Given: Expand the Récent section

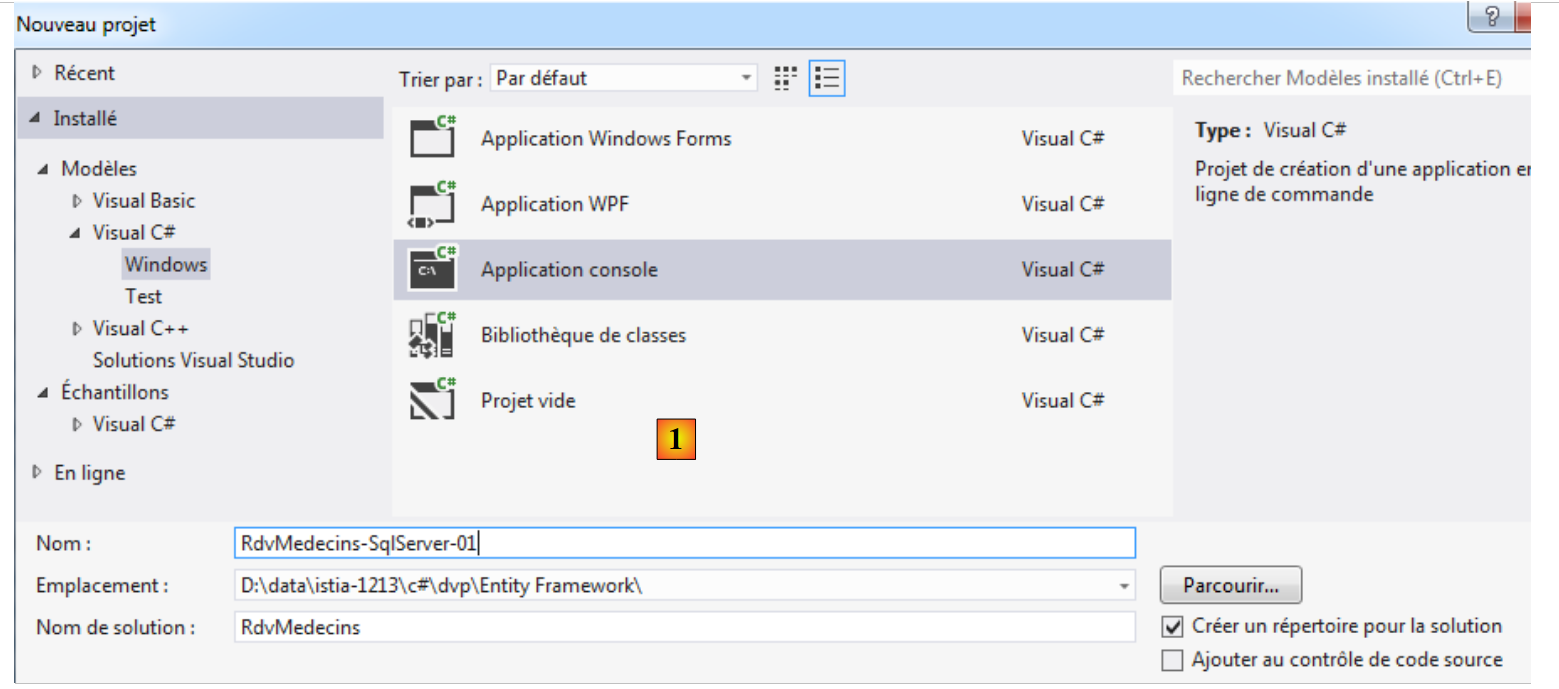Looking at the screenshot, I should (x=38, y=73).
